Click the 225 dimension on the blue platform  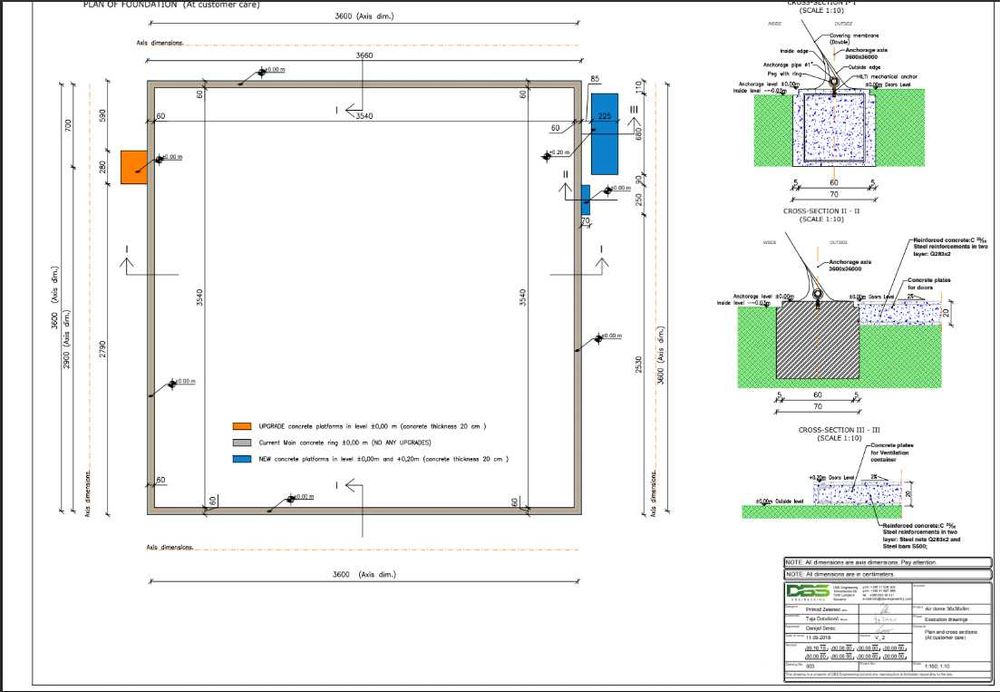tap(604, 116)
